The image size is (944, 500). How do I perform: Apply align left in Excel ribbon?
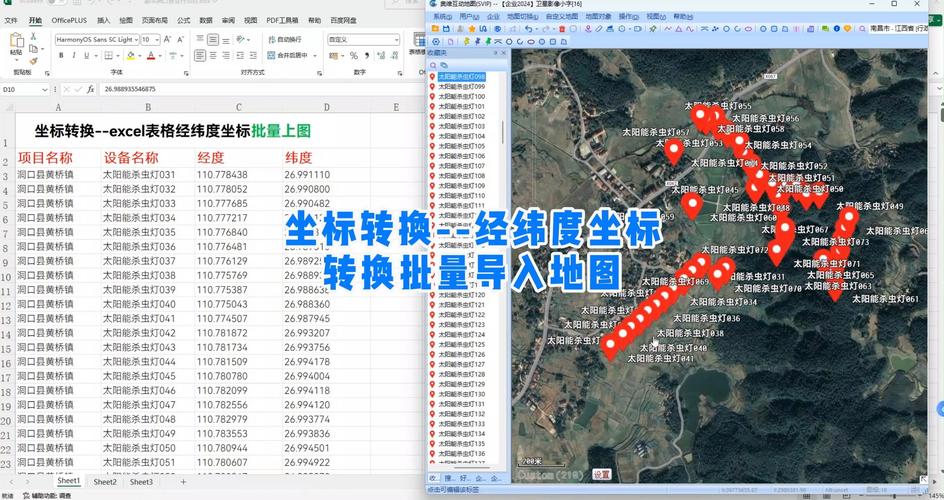(200, 55)
